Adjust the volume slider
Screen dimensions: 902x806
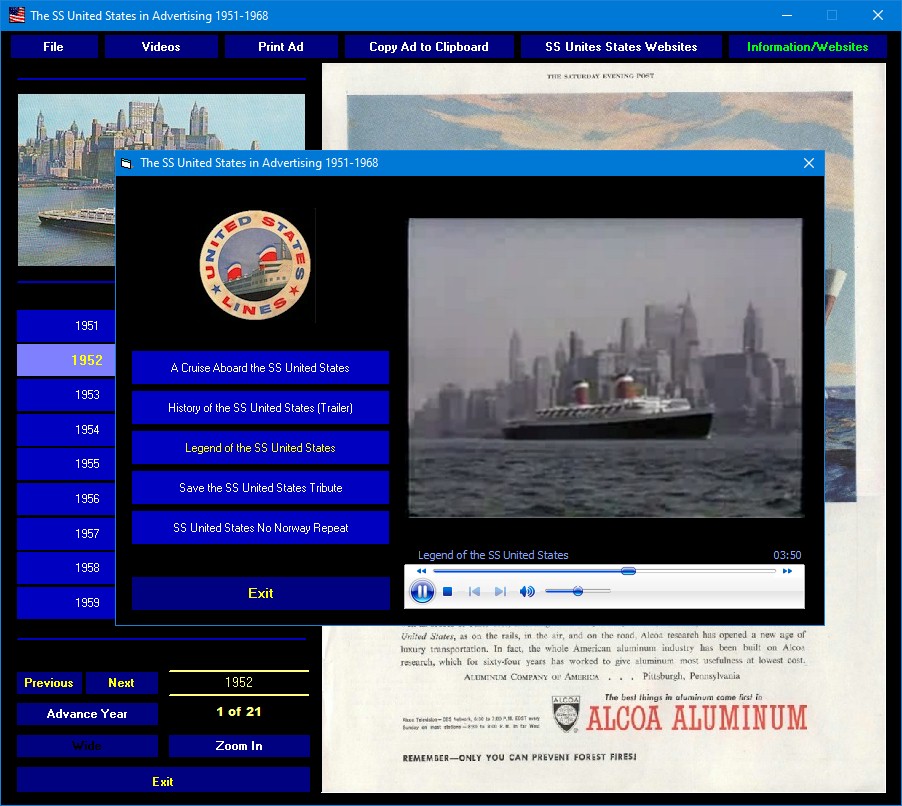[x=578, y=591]
